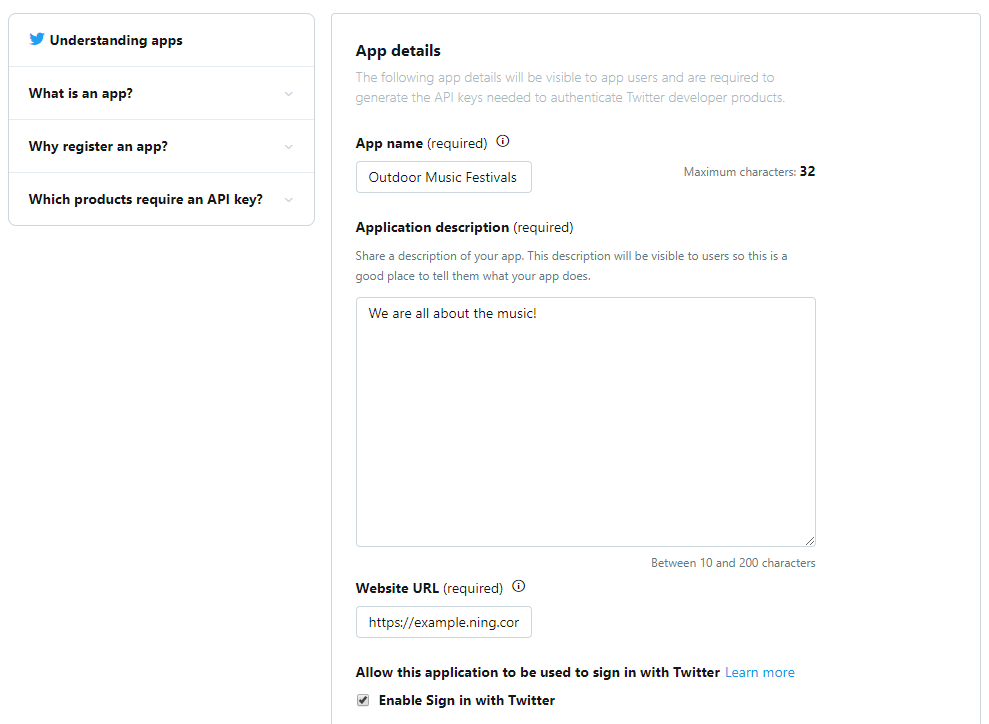Select the Website URL input field

point(443,622)
